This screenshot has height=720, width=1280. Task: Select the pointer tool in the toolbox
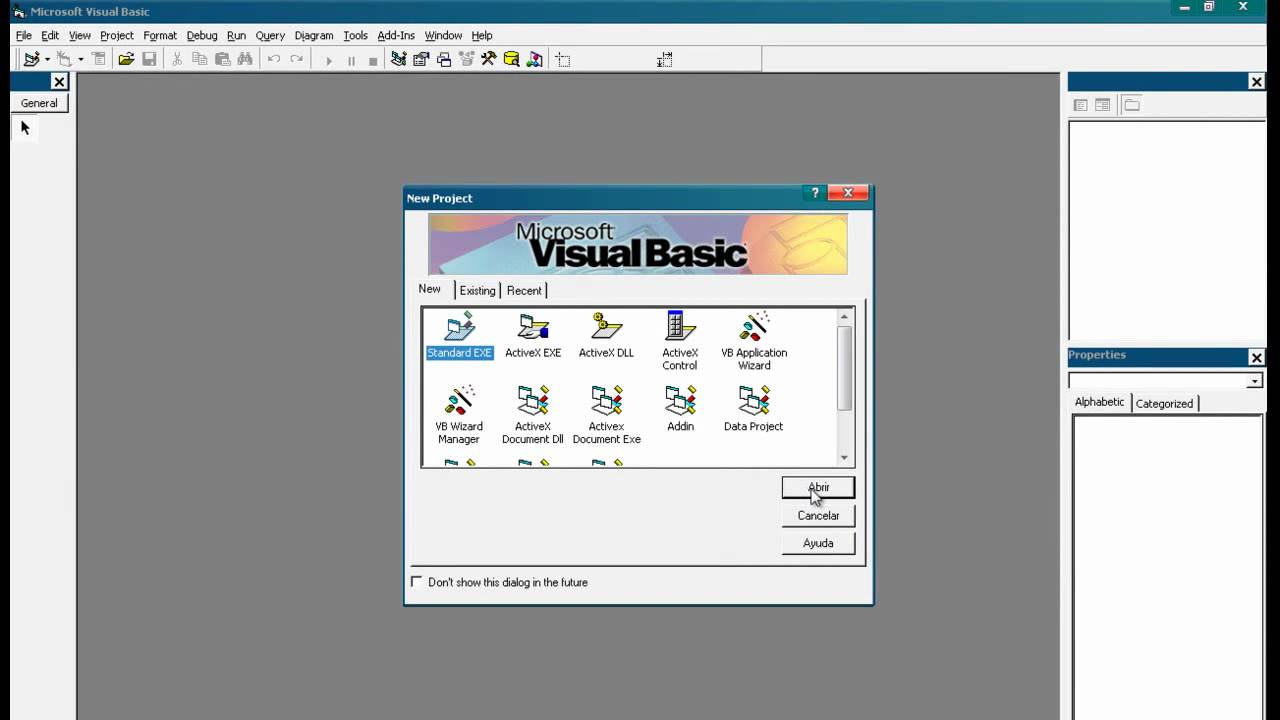tap(25, 128)
